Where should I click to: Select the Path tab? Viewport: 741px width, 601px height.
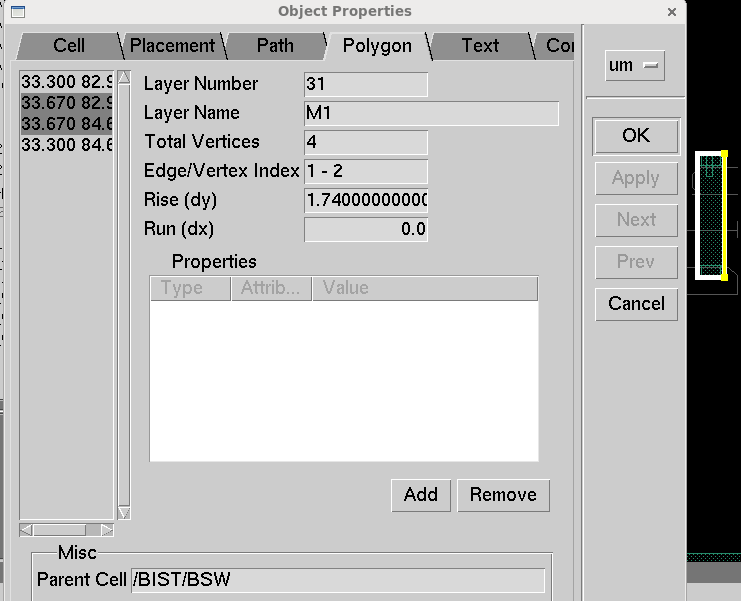point(275,46)
